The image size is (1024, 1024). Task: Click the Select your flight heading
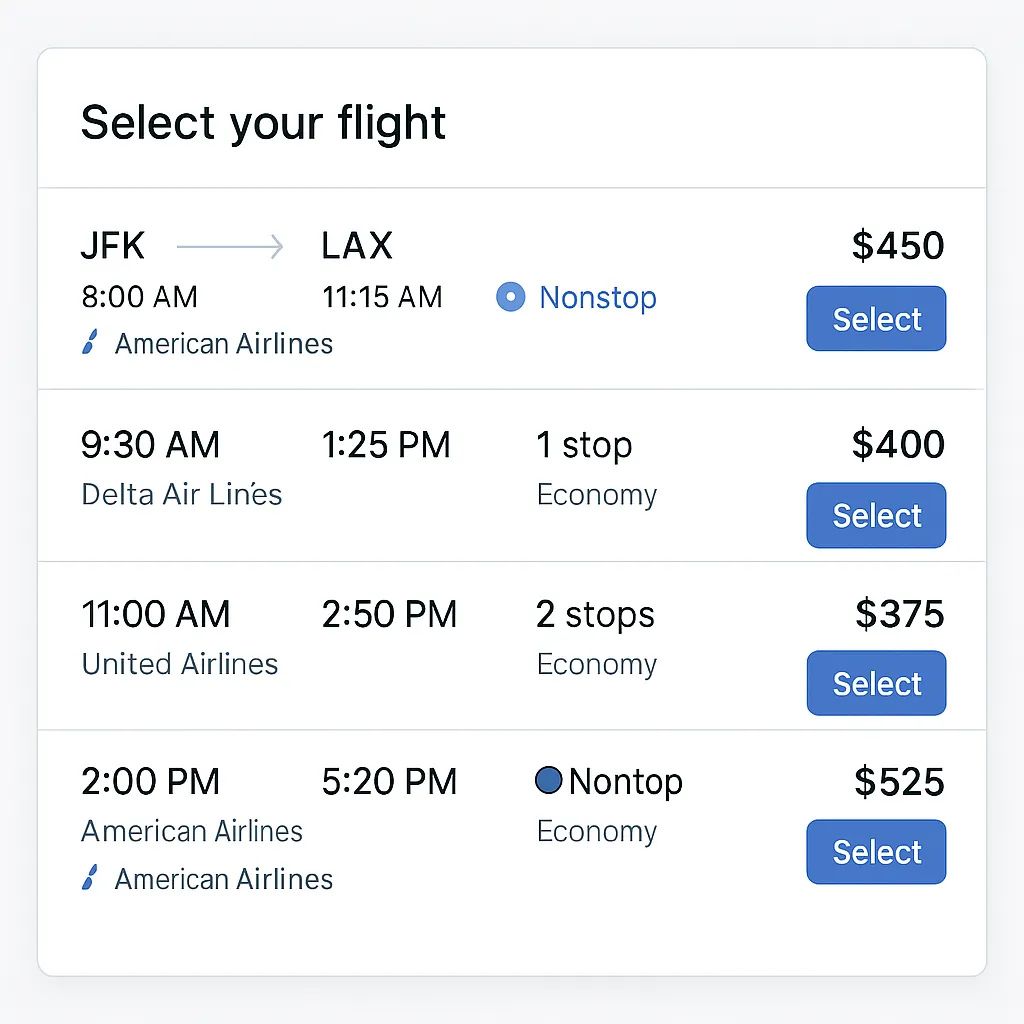[263, 123]
